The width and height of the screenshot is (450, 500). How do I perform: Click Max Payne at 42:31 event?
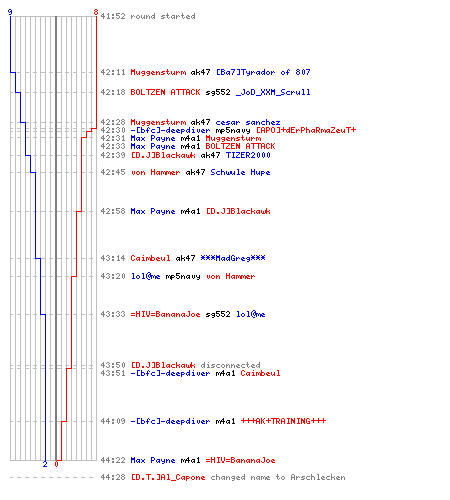click(x=153, y=138)
